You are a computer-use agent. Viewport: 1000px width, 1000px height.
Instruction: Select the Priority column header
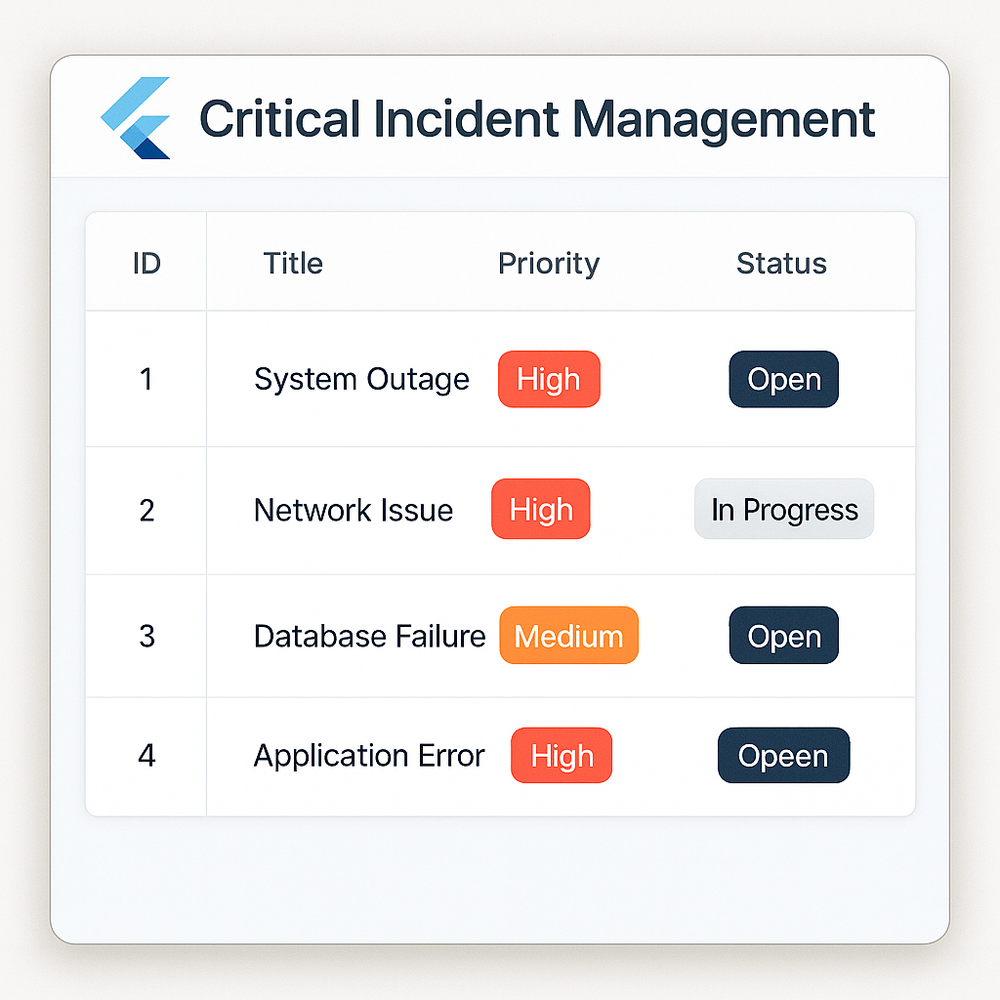548,264
